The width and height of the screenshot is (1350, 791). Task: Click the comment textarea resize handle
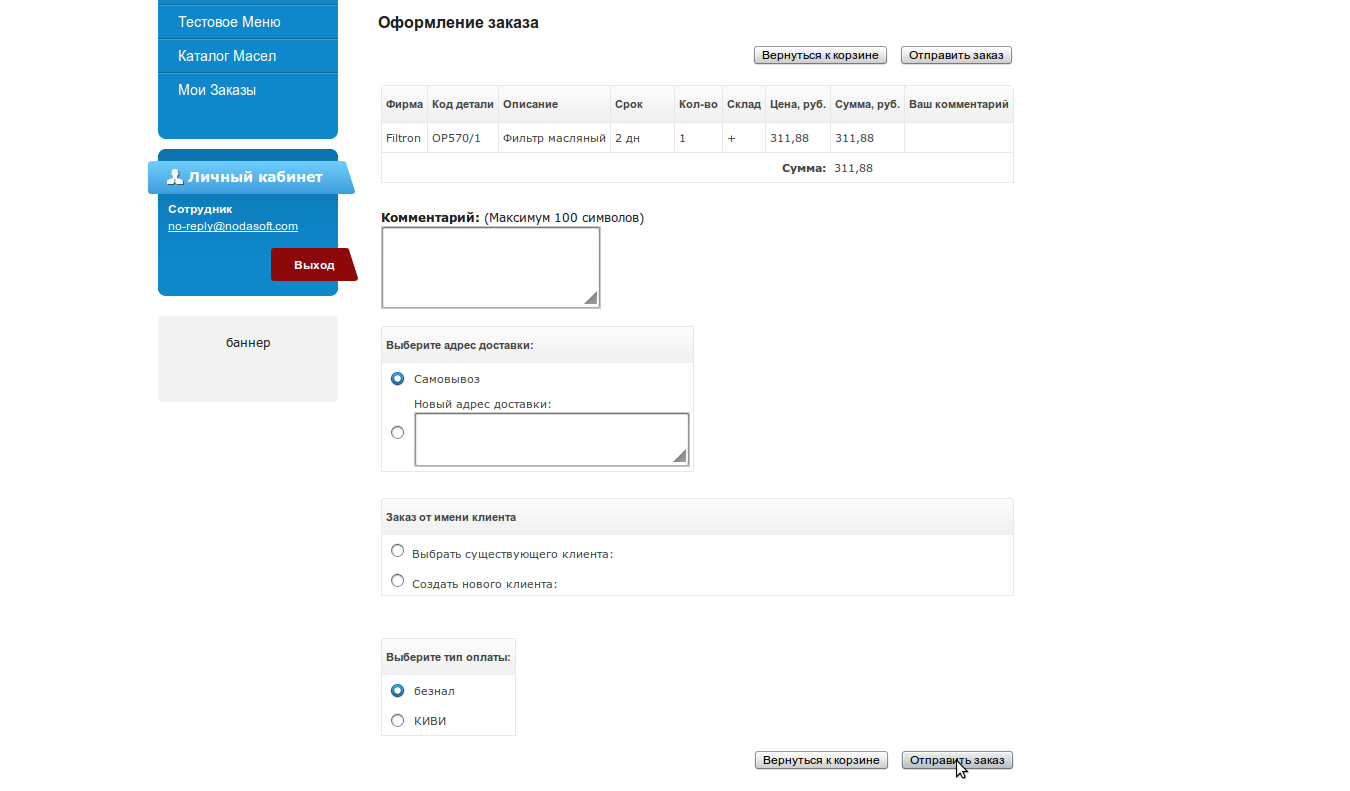click(591, 298)
